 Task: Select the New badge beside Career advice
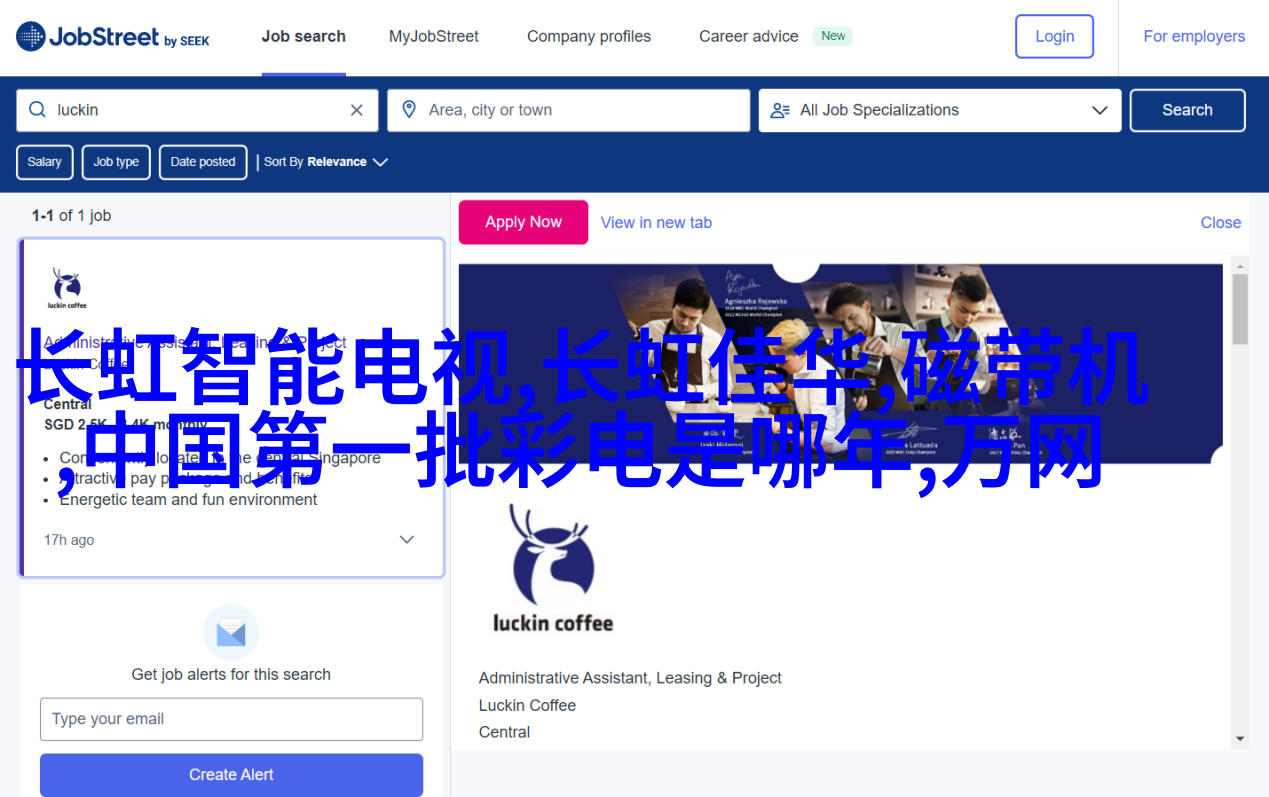833,36
